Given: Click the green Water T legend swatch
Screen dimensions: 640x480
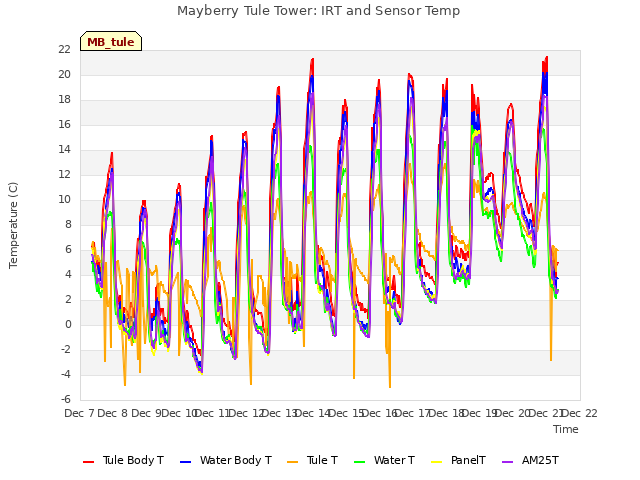Looking at the screenshot, I should (360, 462).
